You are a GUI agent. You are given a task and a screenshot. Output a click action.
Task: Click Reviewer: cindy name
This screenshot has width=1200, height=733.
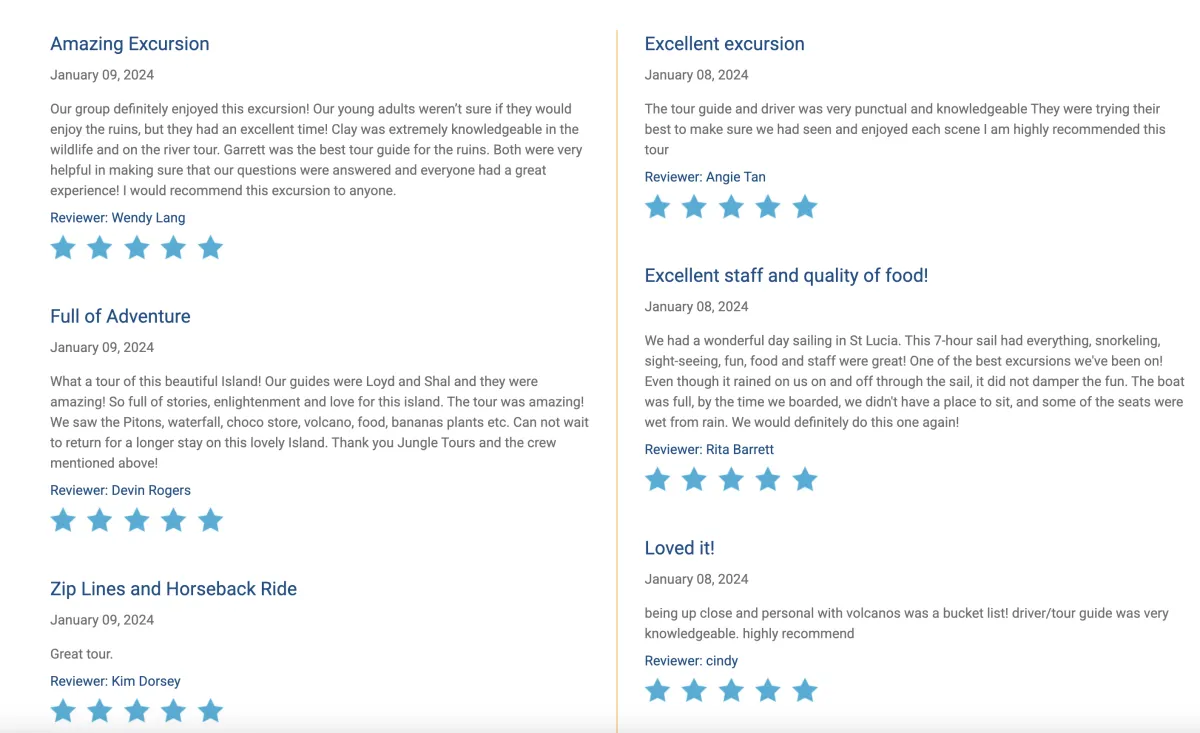[x=691, y=661]
